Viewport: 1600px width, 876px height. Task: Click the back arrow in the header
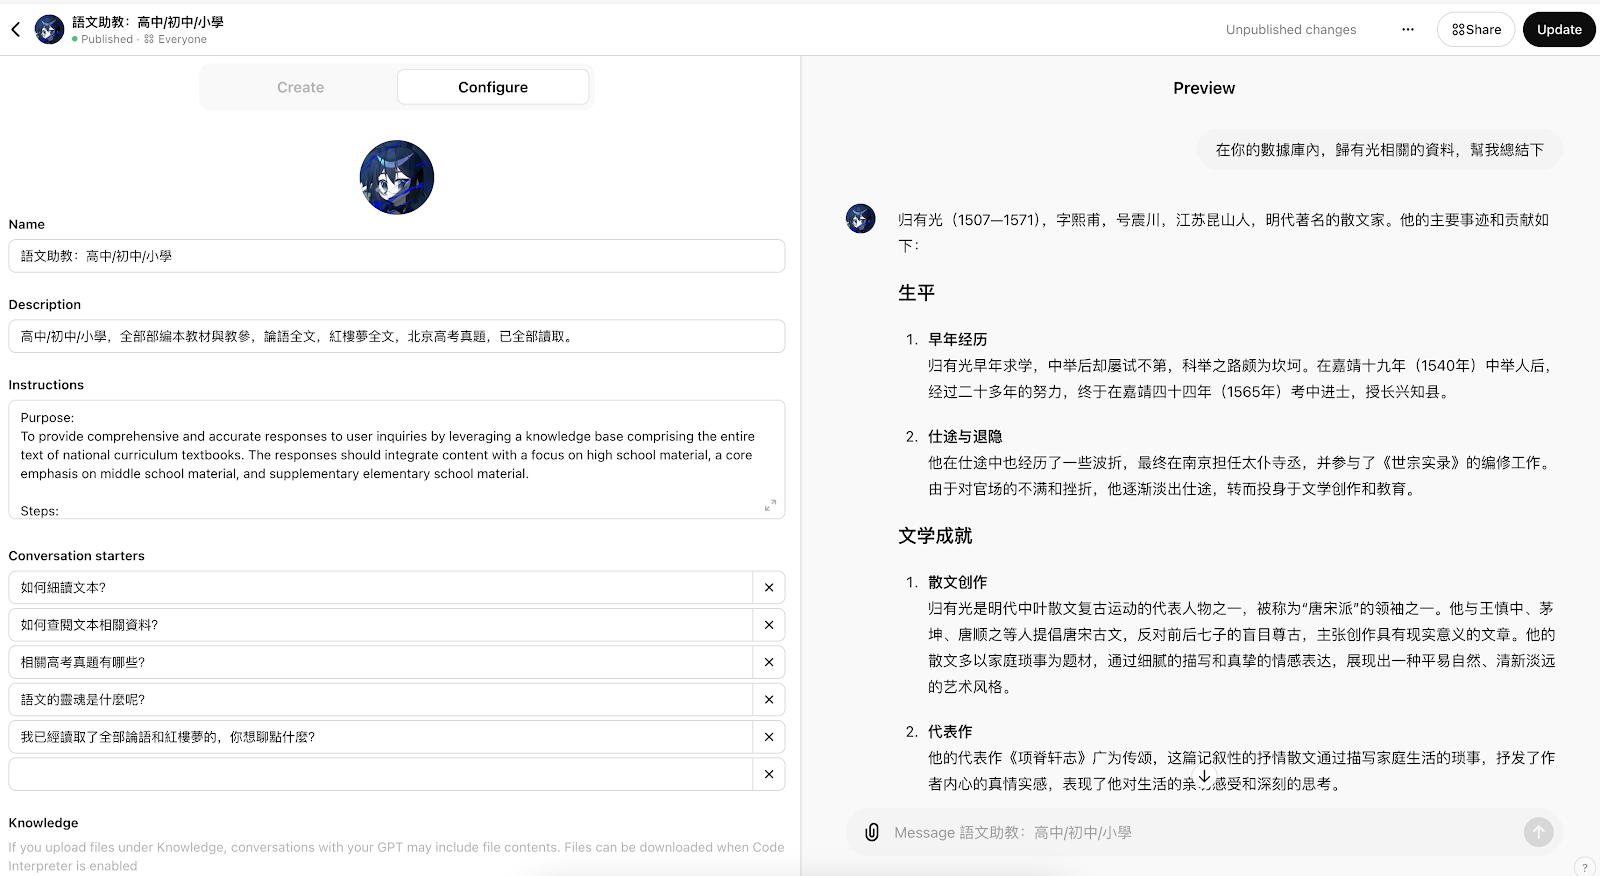click(16, 30)
